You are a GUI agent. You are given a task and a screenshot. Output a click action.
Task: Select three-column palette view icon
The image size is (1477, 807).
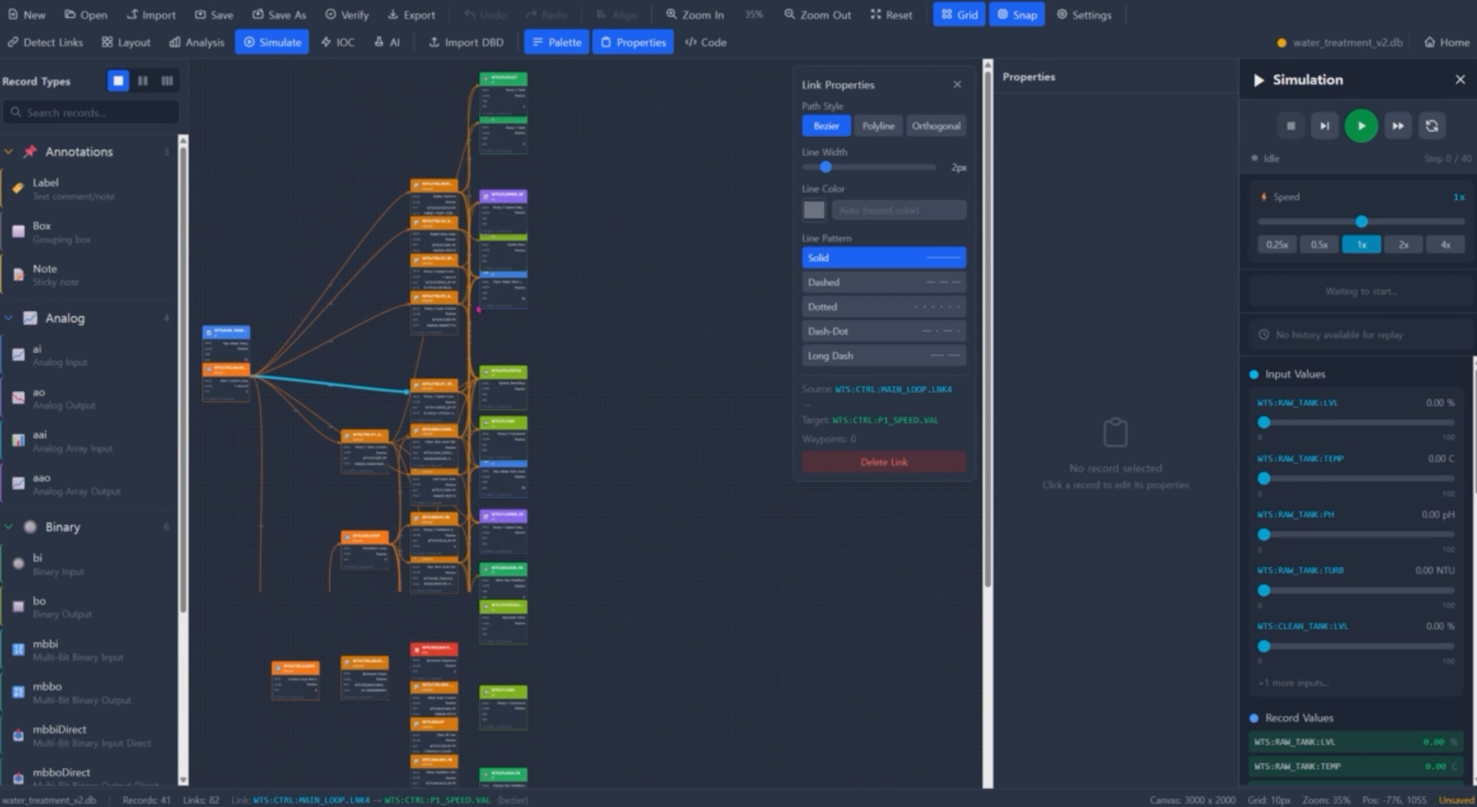click(x=167, y=81)
